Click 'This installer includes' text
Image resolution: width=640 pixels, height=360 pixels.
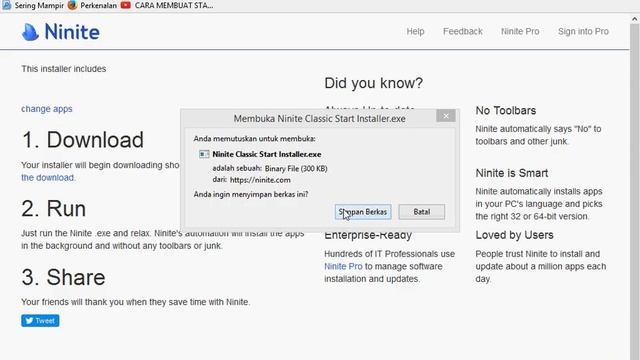click(x=64, y=69)
